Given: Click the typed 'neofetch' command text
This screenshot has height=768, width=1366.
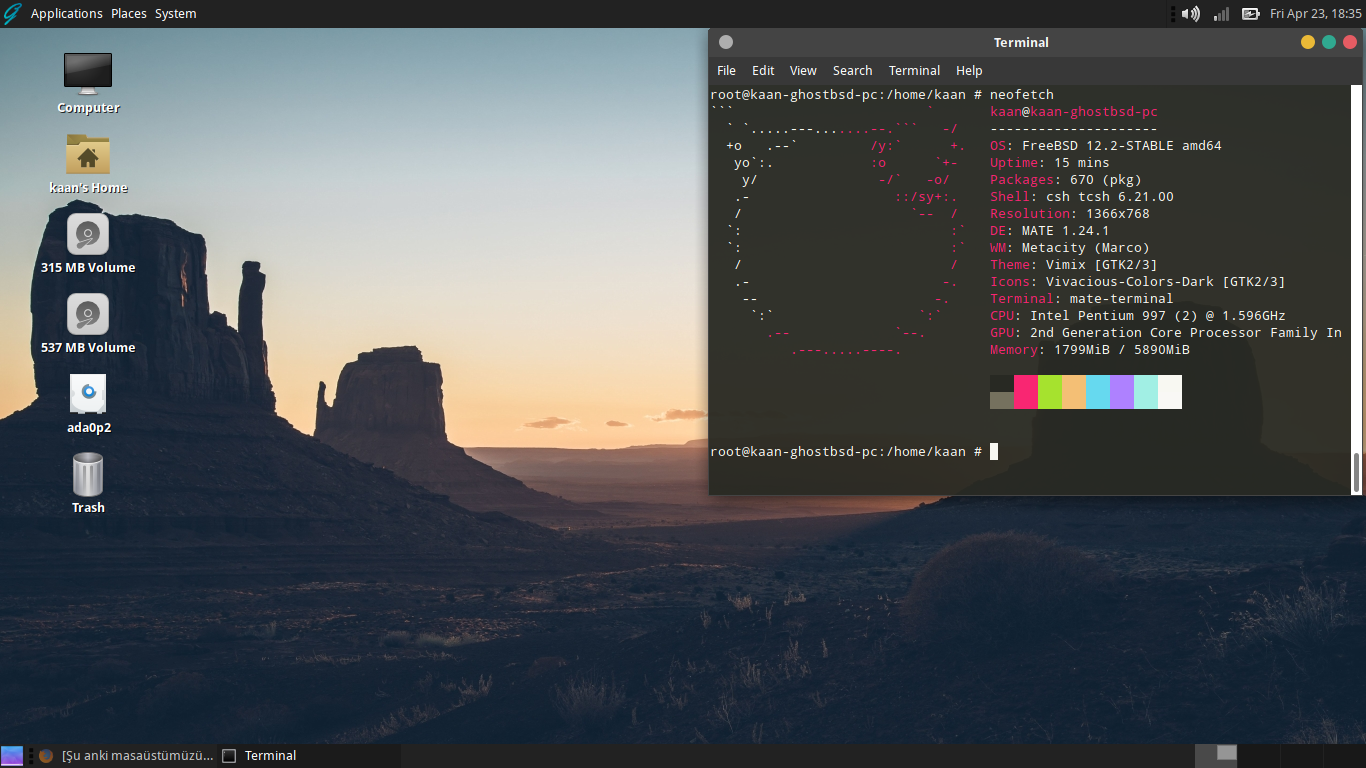Looking at the screenshot, I should (1022, 95).
